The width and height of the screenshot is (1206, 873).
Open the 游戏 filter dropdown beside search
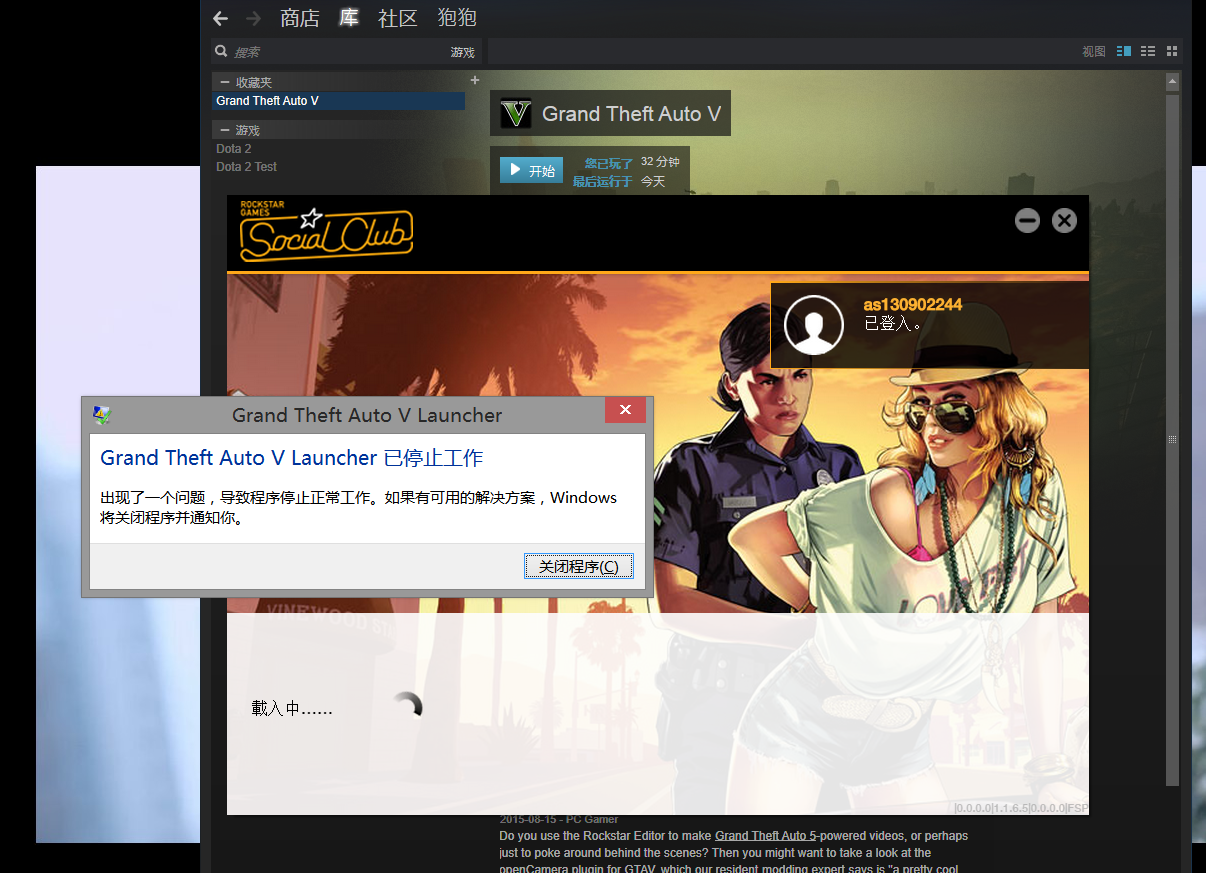click(462, 52)
